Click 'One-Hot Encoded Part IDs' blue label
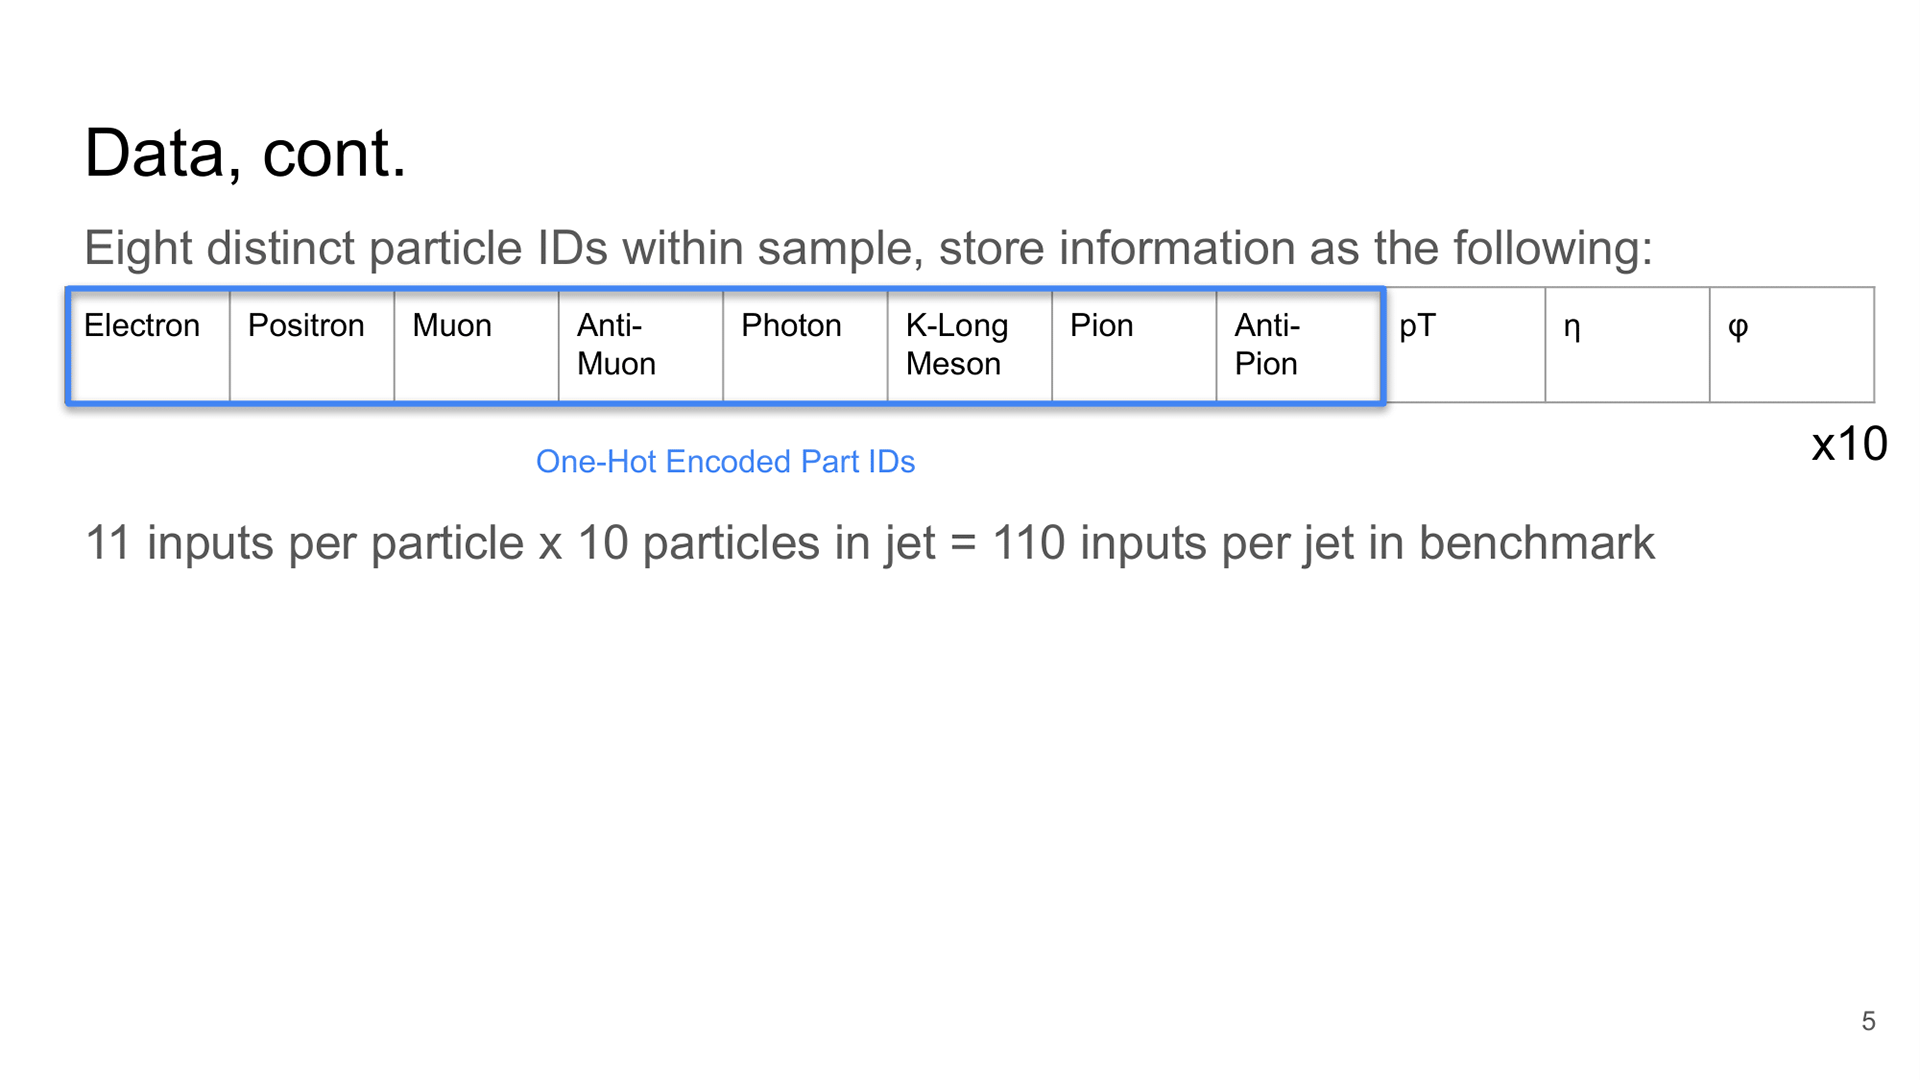The height and width of the screenshot is (1080, 1920). click(x=725, y=461)
